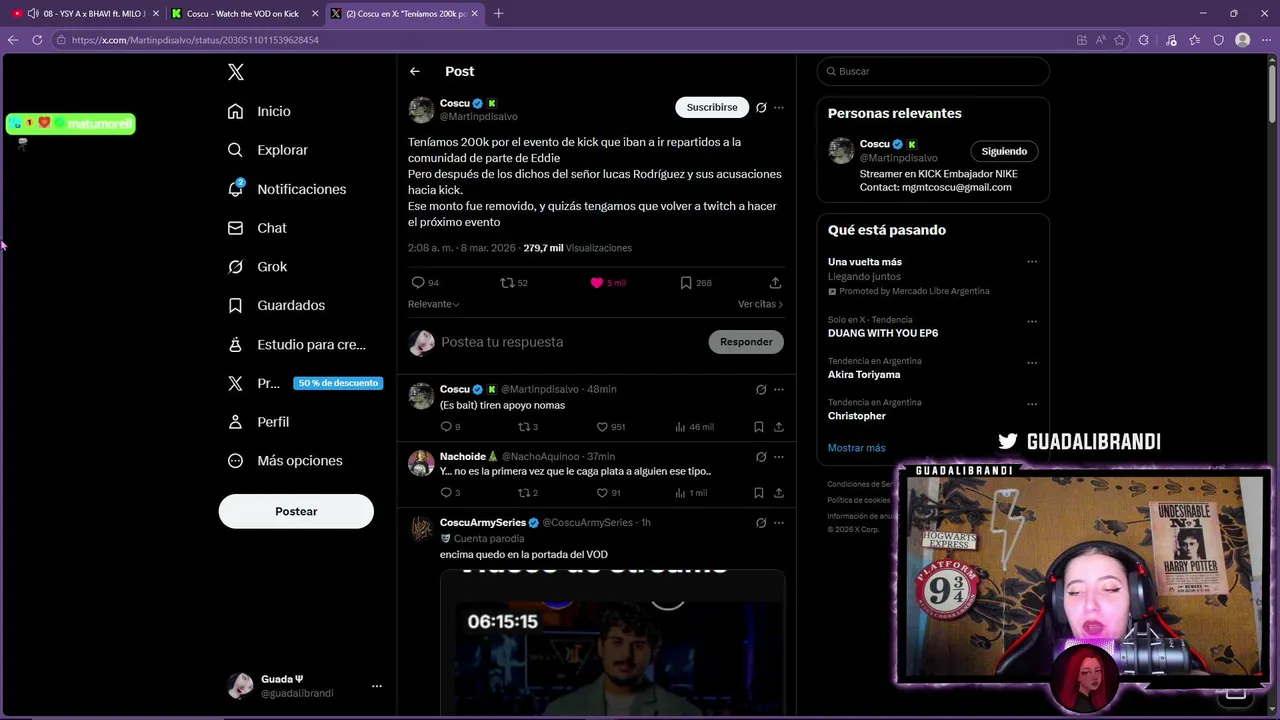Open options for Una vuelta más trend

coord(1032,262)
